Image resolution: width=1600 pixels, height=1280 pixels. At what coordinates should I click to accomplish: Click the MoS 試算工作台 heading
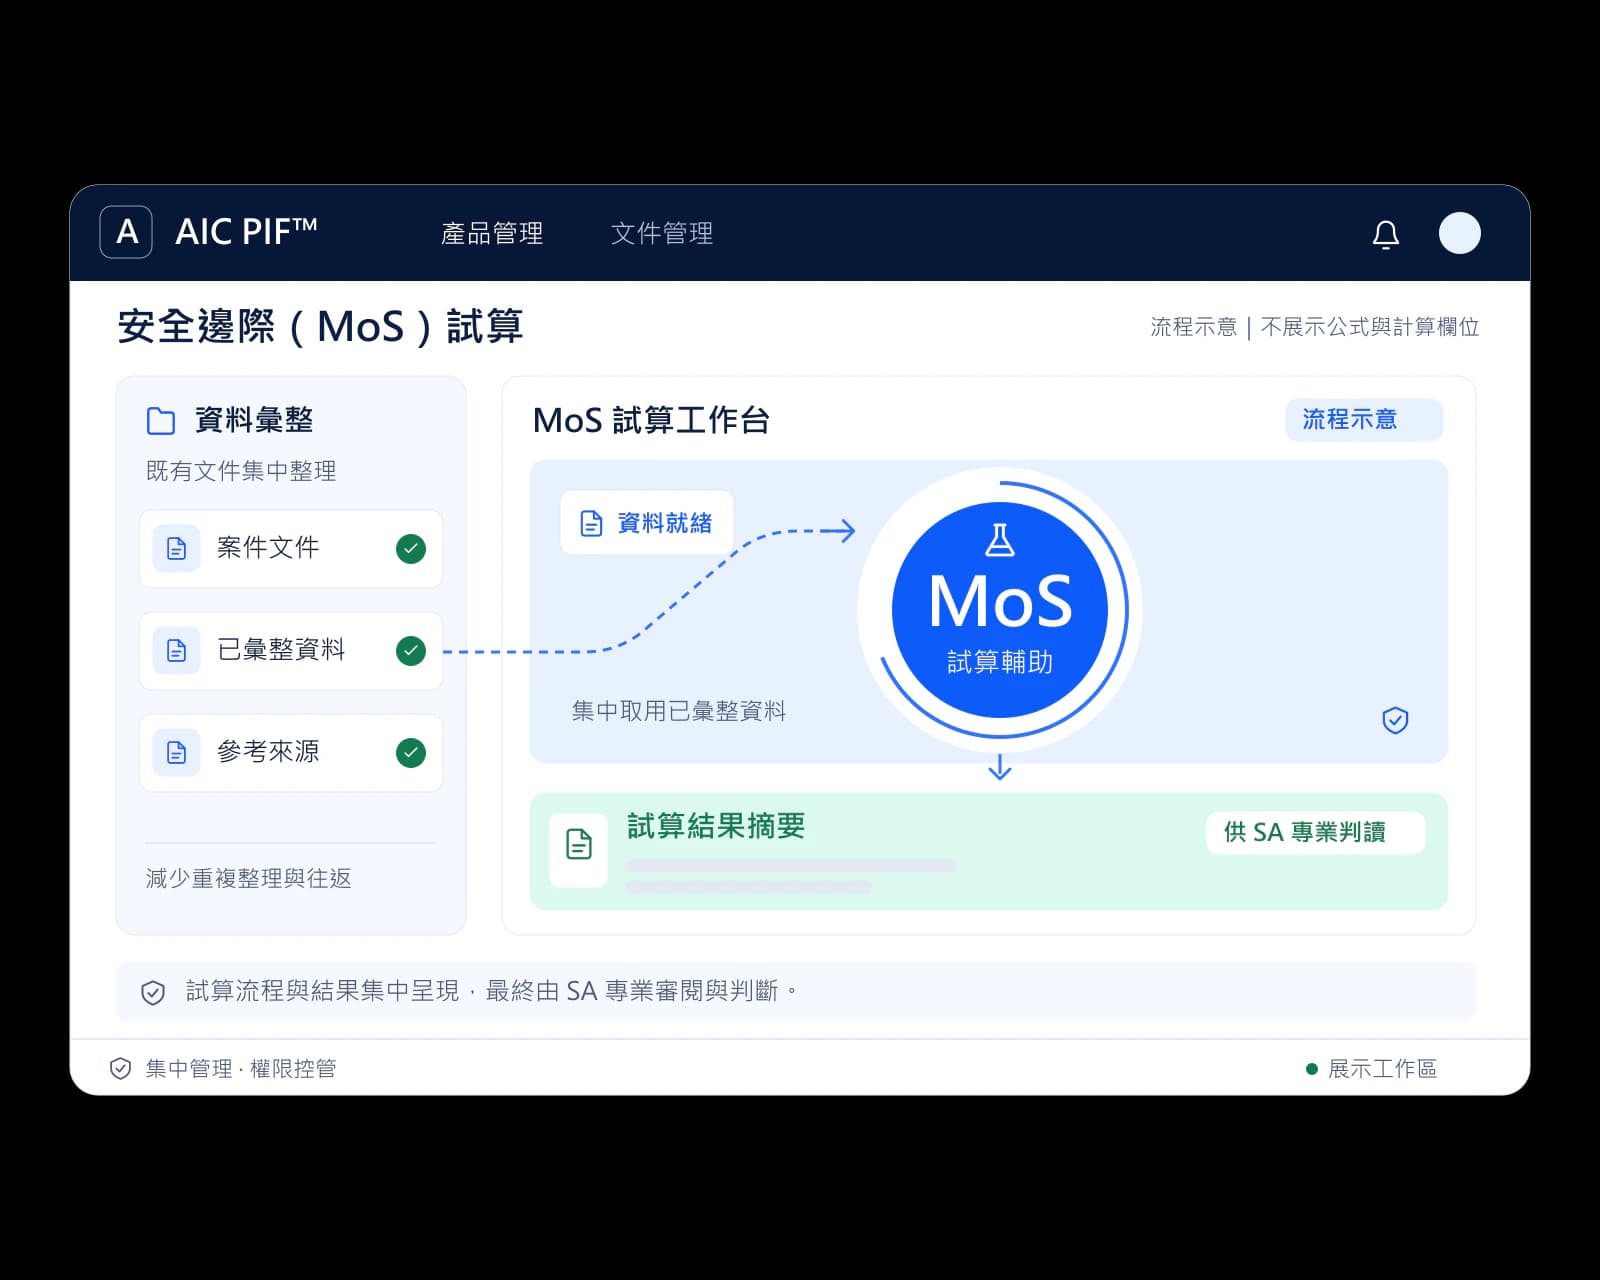pyautogui.click(x=651, y=420)
